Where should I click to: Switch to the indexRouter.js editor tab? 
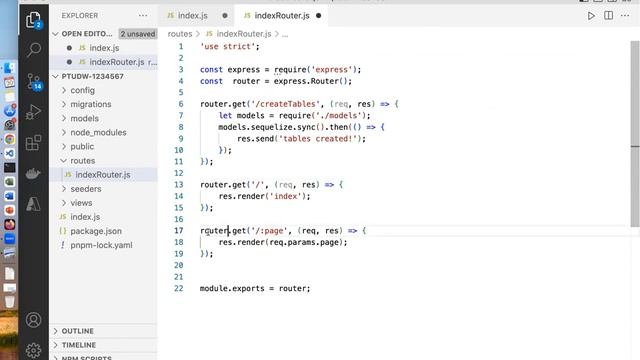pyautogui.click(x=282, y=16)
